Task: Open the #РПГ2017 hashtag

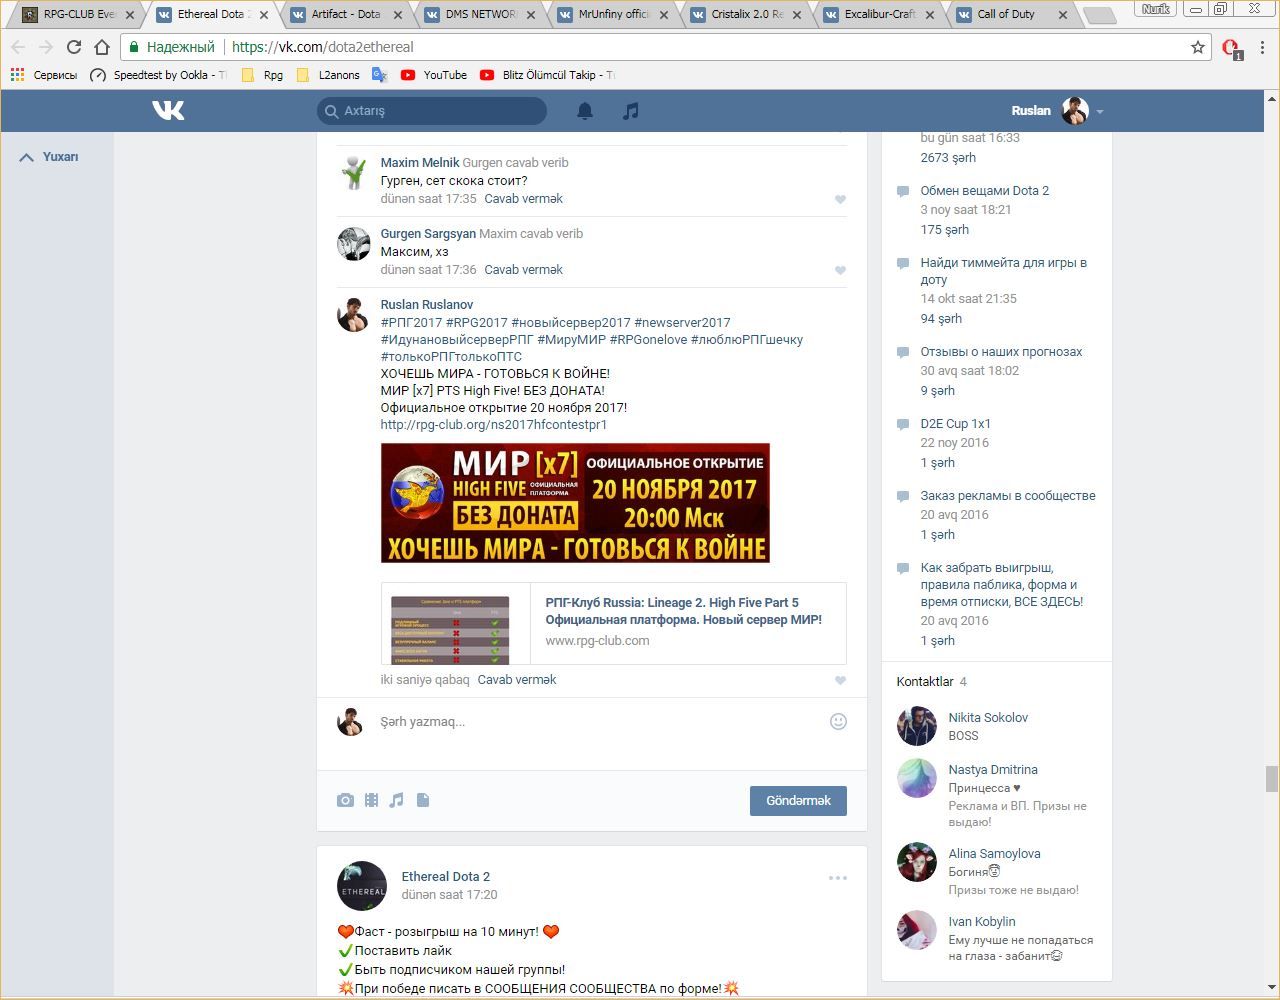Action: coord(411,323)
